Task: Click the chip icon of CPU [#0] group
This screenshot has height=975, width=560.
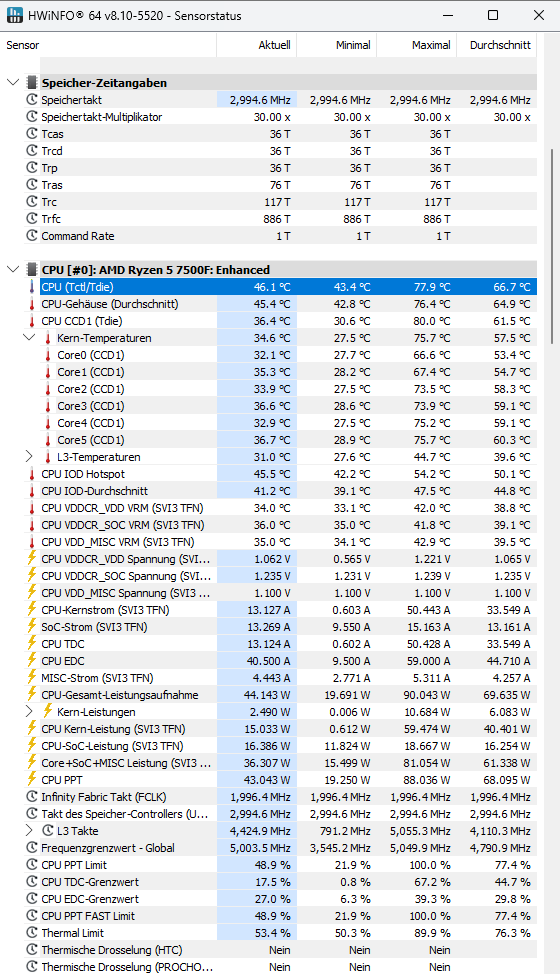Action: point(32,270)
